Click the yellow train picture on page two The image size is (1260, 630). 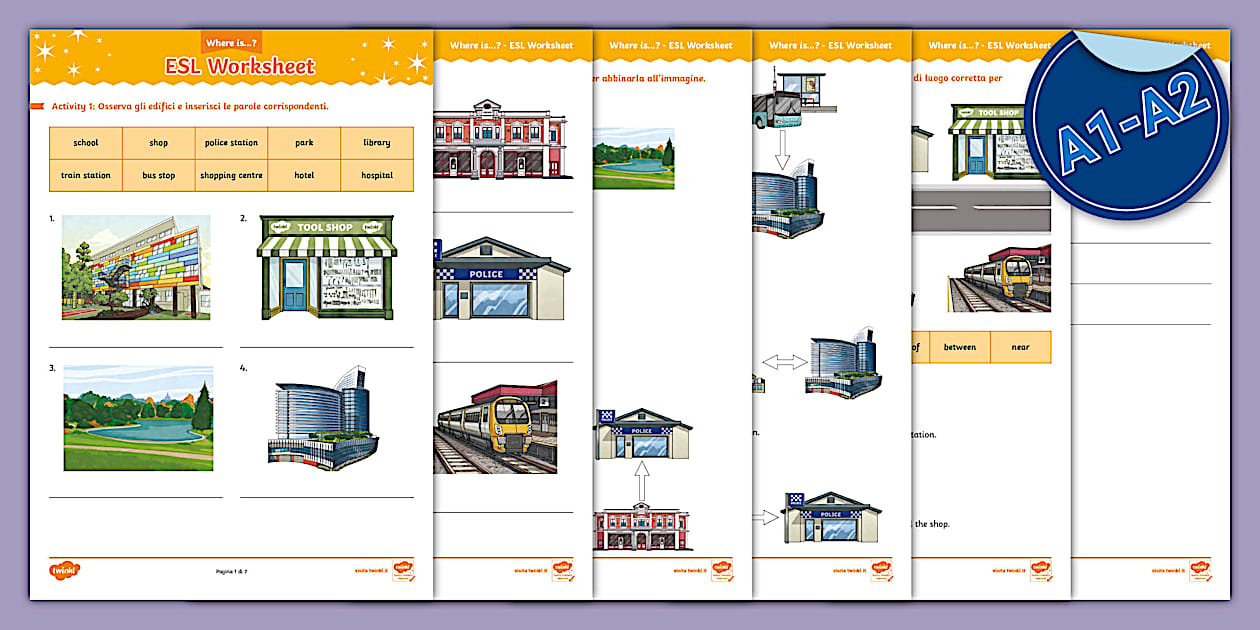496,427
